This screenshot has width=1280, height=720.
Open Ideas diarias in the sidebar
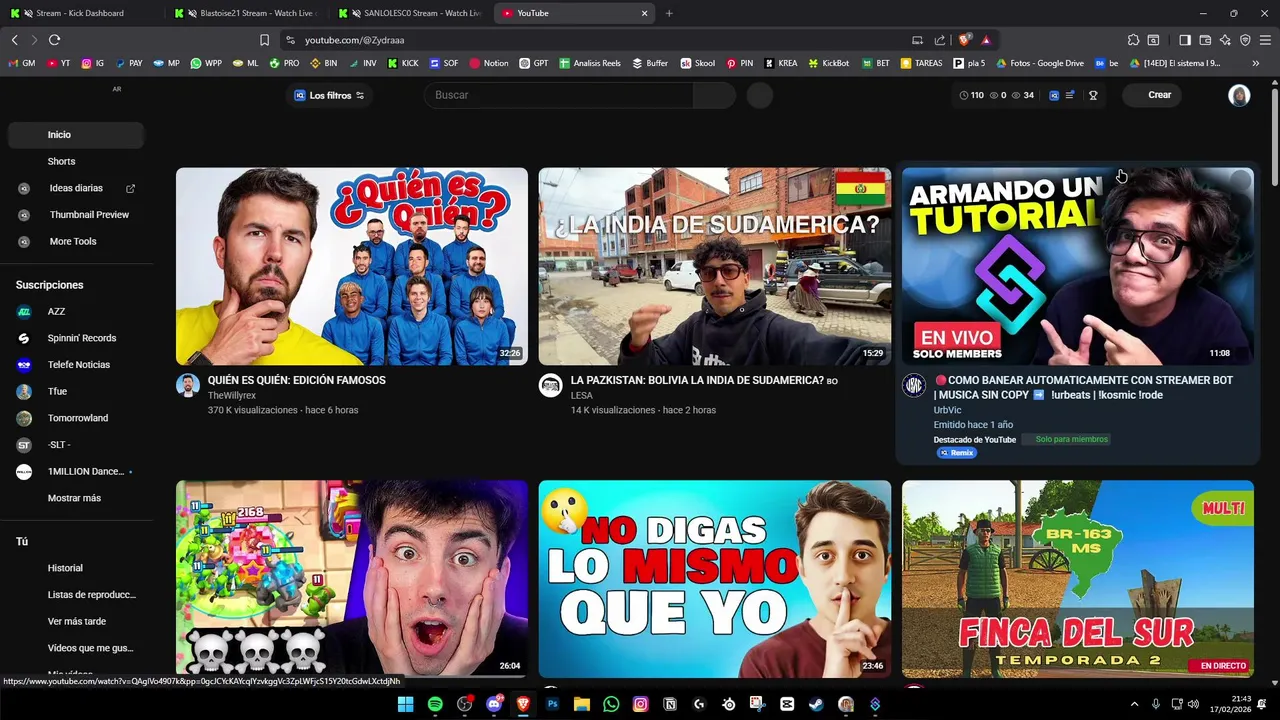[x=76, y=188]
